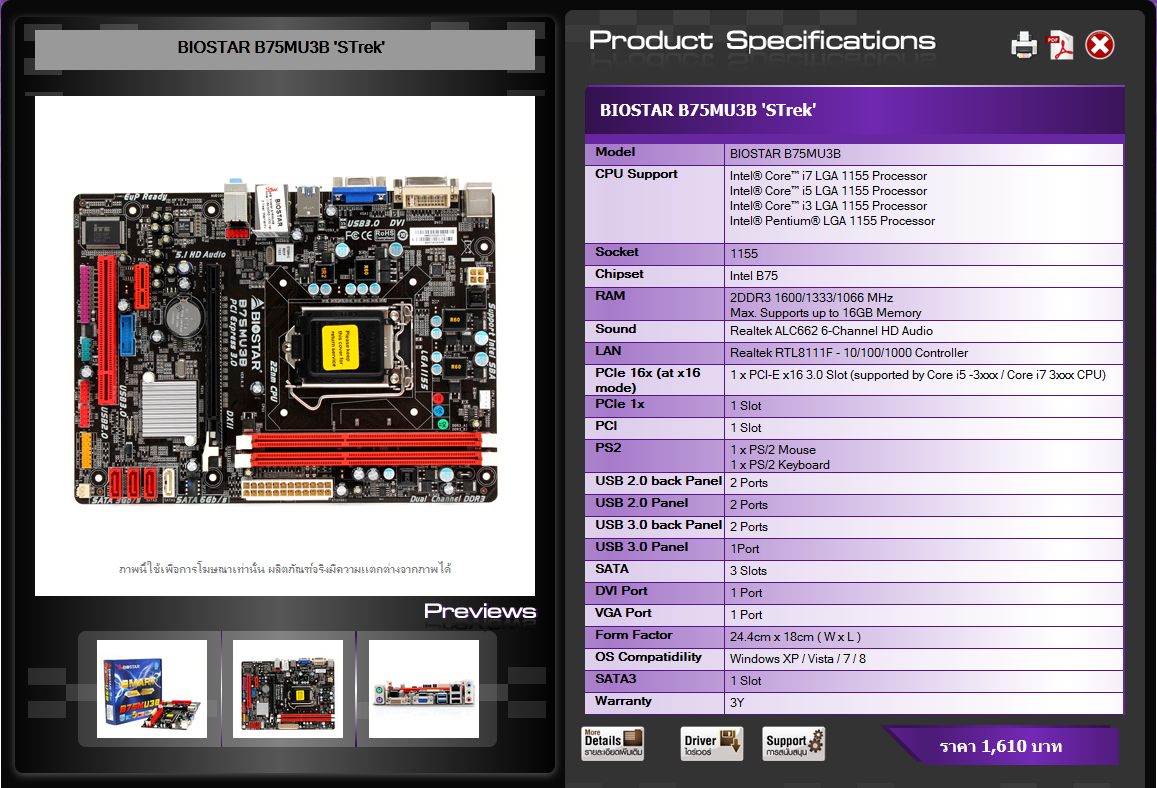The height and width of the screenshot is (788, 1157).
Task: Click 'Intel Pentium LGA 1155 Processor' line
Action: click(832, 221)
